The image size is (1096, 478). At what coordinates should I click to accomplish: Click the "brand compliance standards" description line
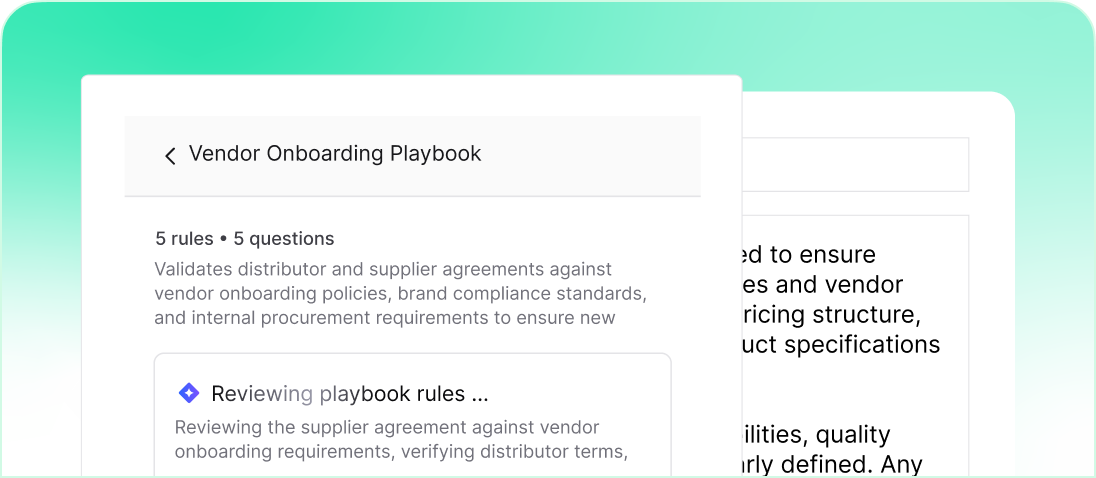400,294
